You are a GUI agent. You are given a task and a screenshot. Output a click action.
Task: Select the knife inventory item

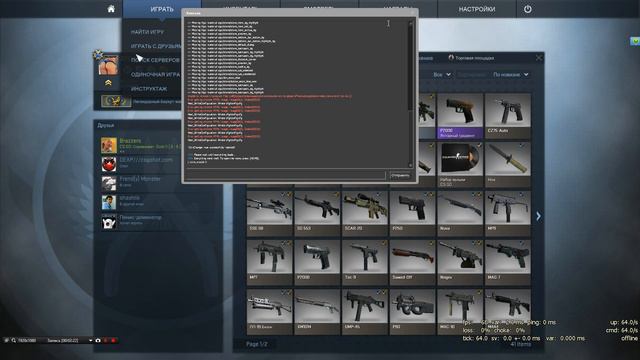(x=508, y=165)
